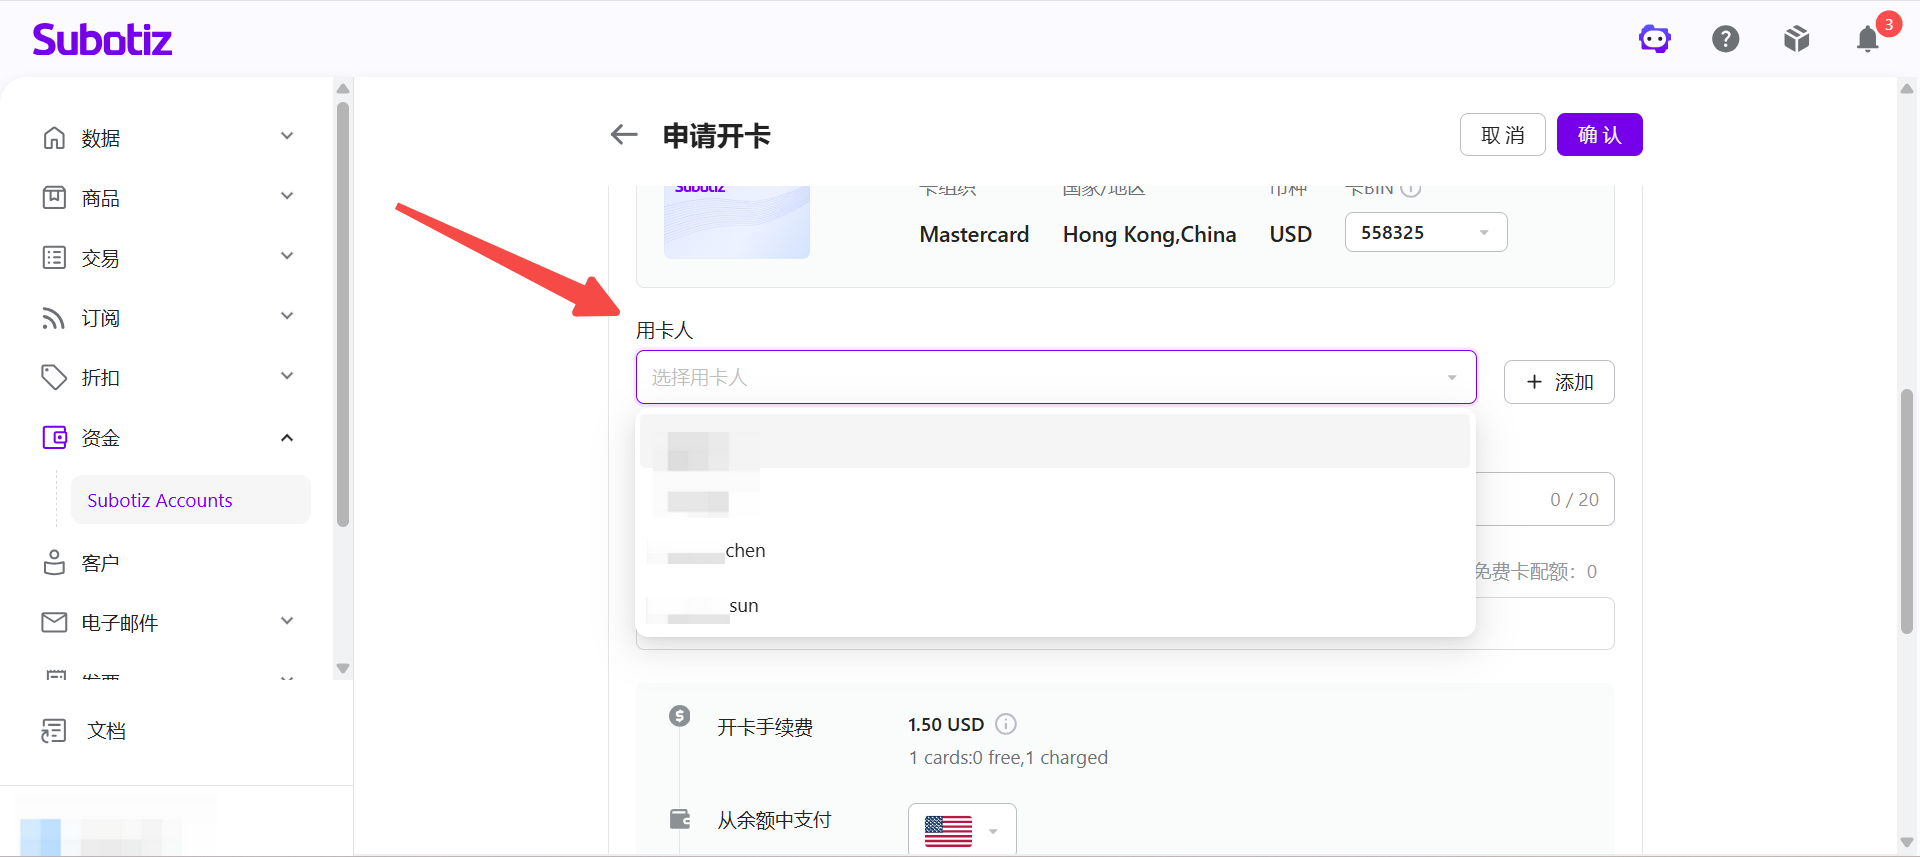Screen dimensions: 1920x857
Task: Click the wallet icon next to 资金
Action: [54, 437]
